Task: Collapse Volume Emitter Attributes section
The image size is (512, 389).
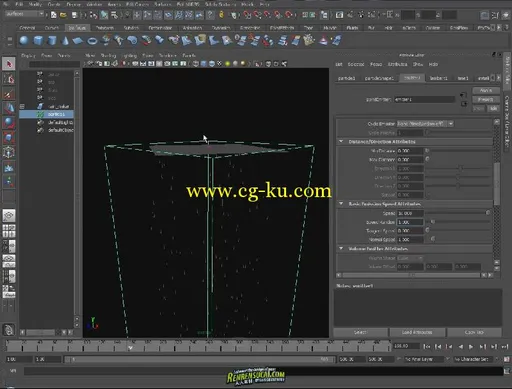Action: point(341,249)
